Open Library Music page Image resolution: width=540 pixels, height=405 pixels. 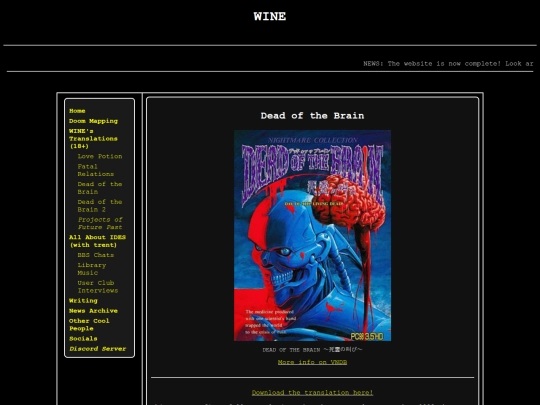92,269
